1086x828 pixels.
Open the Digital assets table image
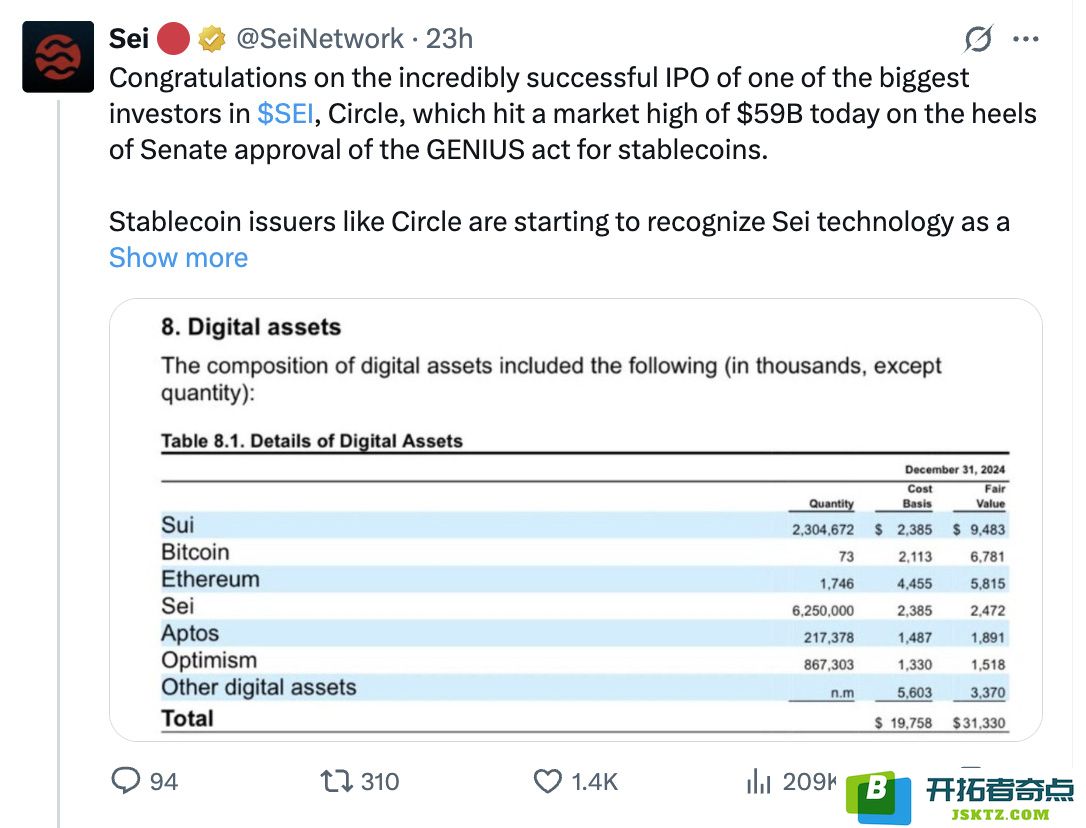point(576,520)
